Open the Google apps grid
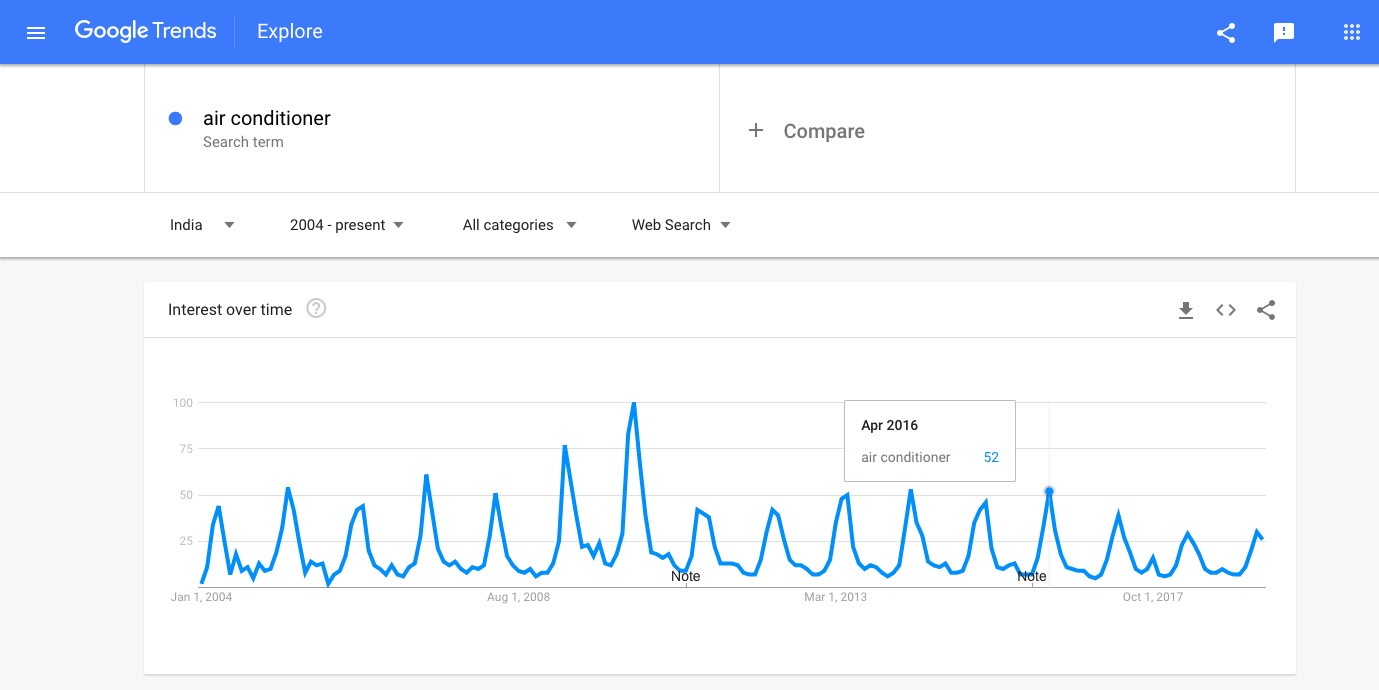Viewport: 1379px width, 690px height. pos(1352,32)
